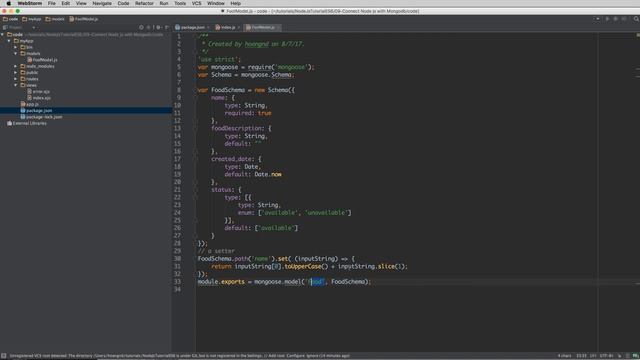Click the FoodModel.js breadcrumb in navigation bar
Screen dimensions: 640x360
pos(84,19)
